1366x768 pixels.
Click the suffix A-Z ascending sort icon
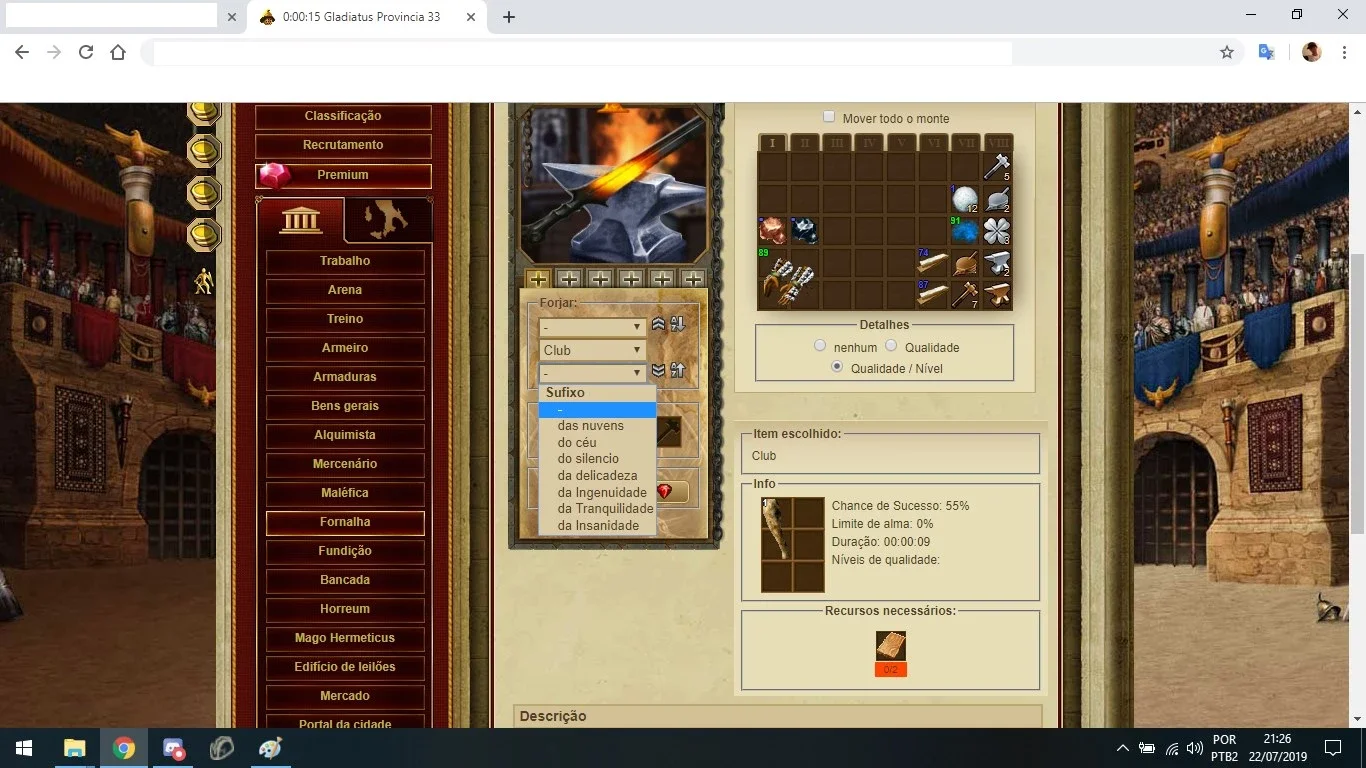pyautogui.click(x=677, y=370)
